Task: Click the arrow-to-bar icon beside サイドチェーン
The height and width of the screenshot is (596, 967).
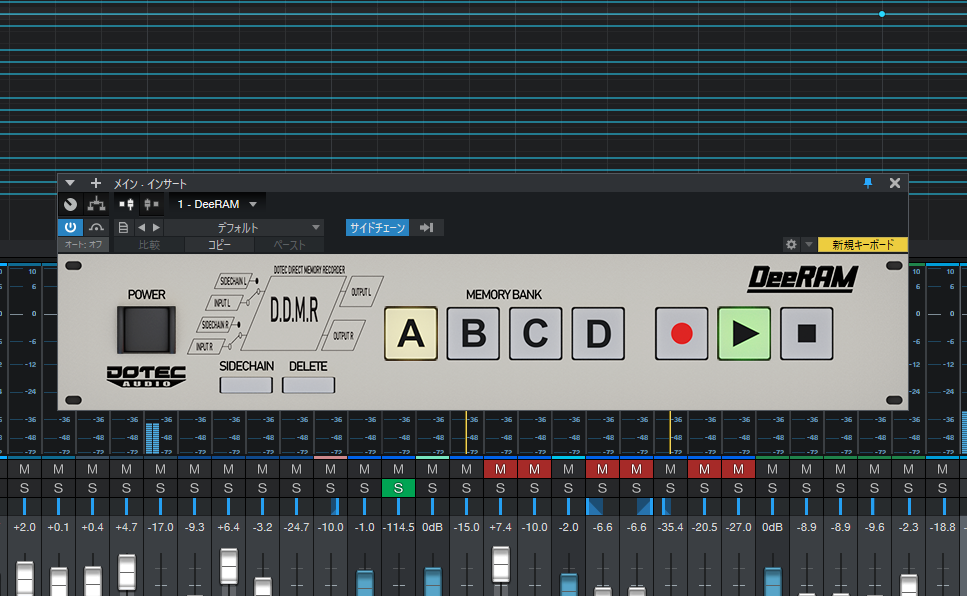Action: [426, 228]
